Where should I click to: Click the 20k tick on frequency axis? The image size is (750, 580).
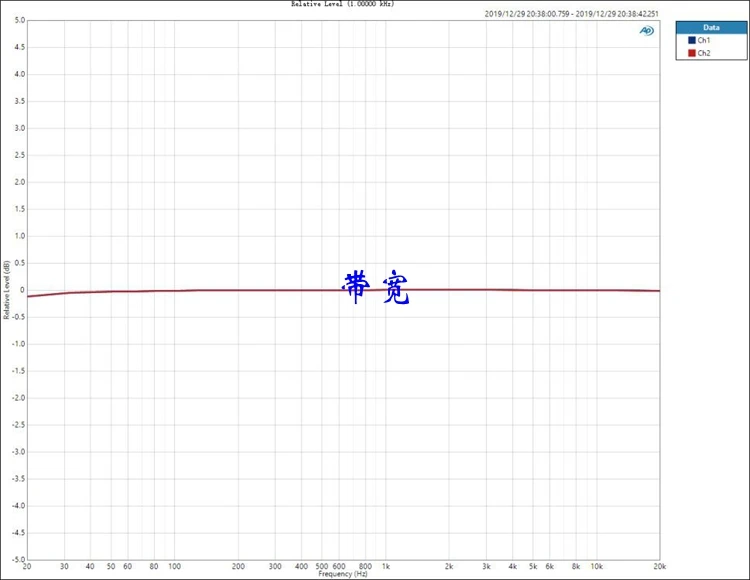[660, 566]
